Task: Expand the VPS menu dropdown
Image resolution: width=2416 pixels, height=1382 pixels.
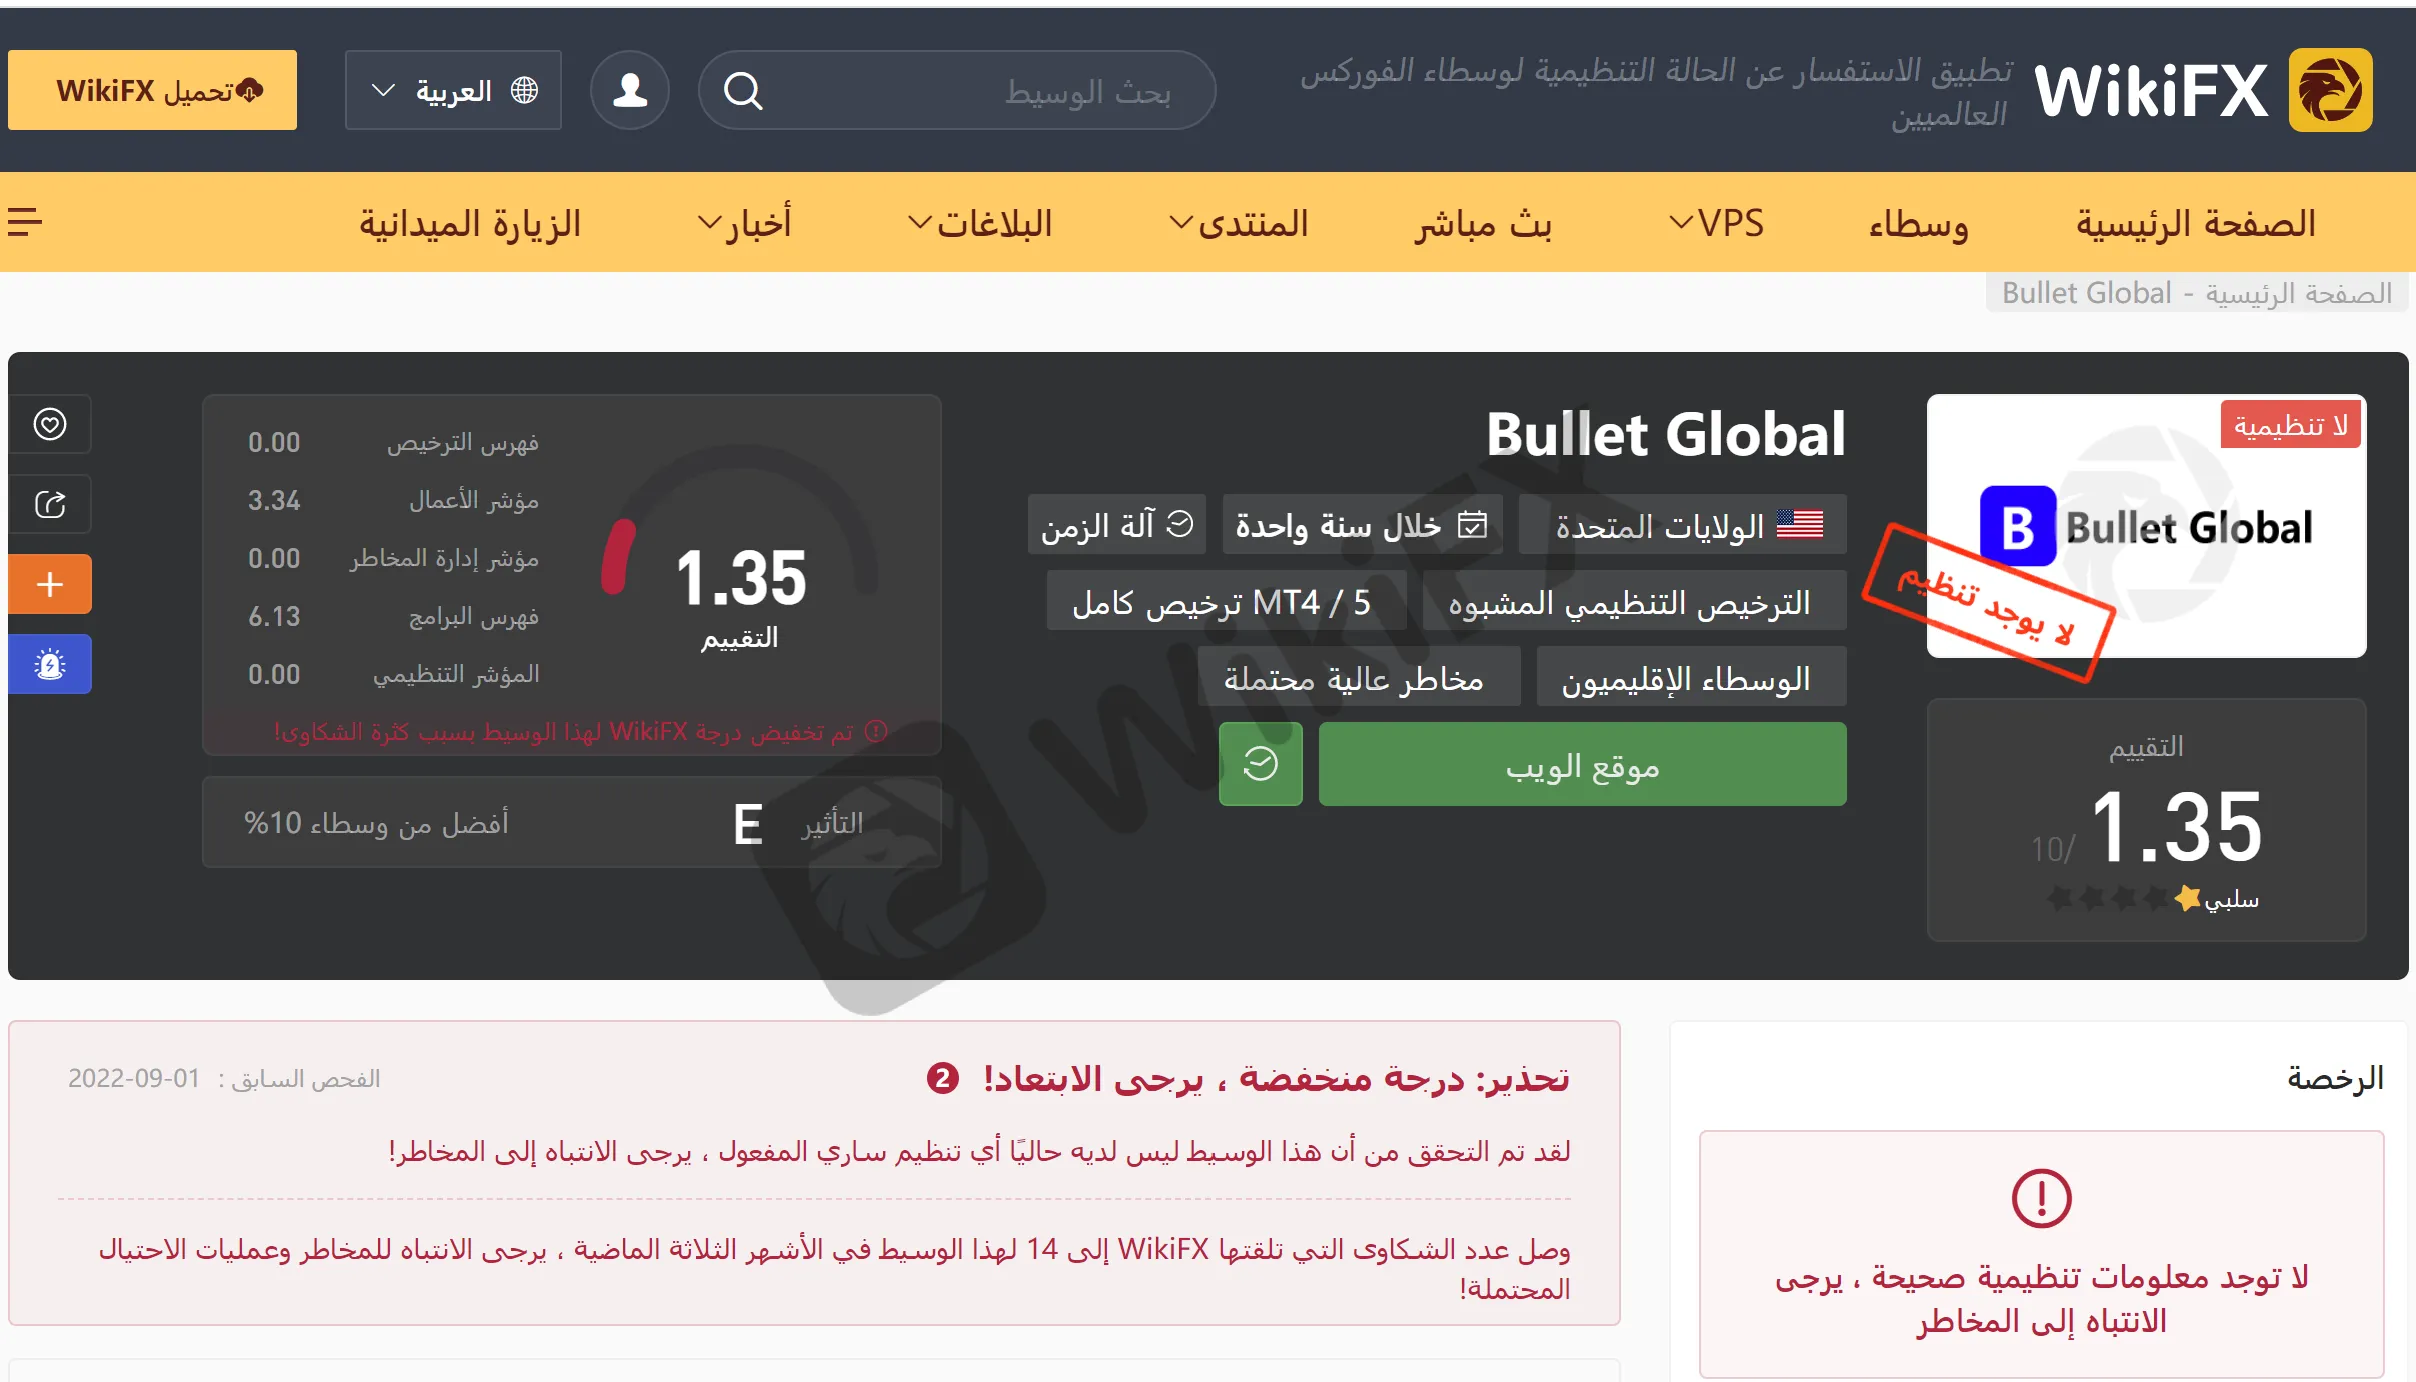Action: pos(1716,223)
